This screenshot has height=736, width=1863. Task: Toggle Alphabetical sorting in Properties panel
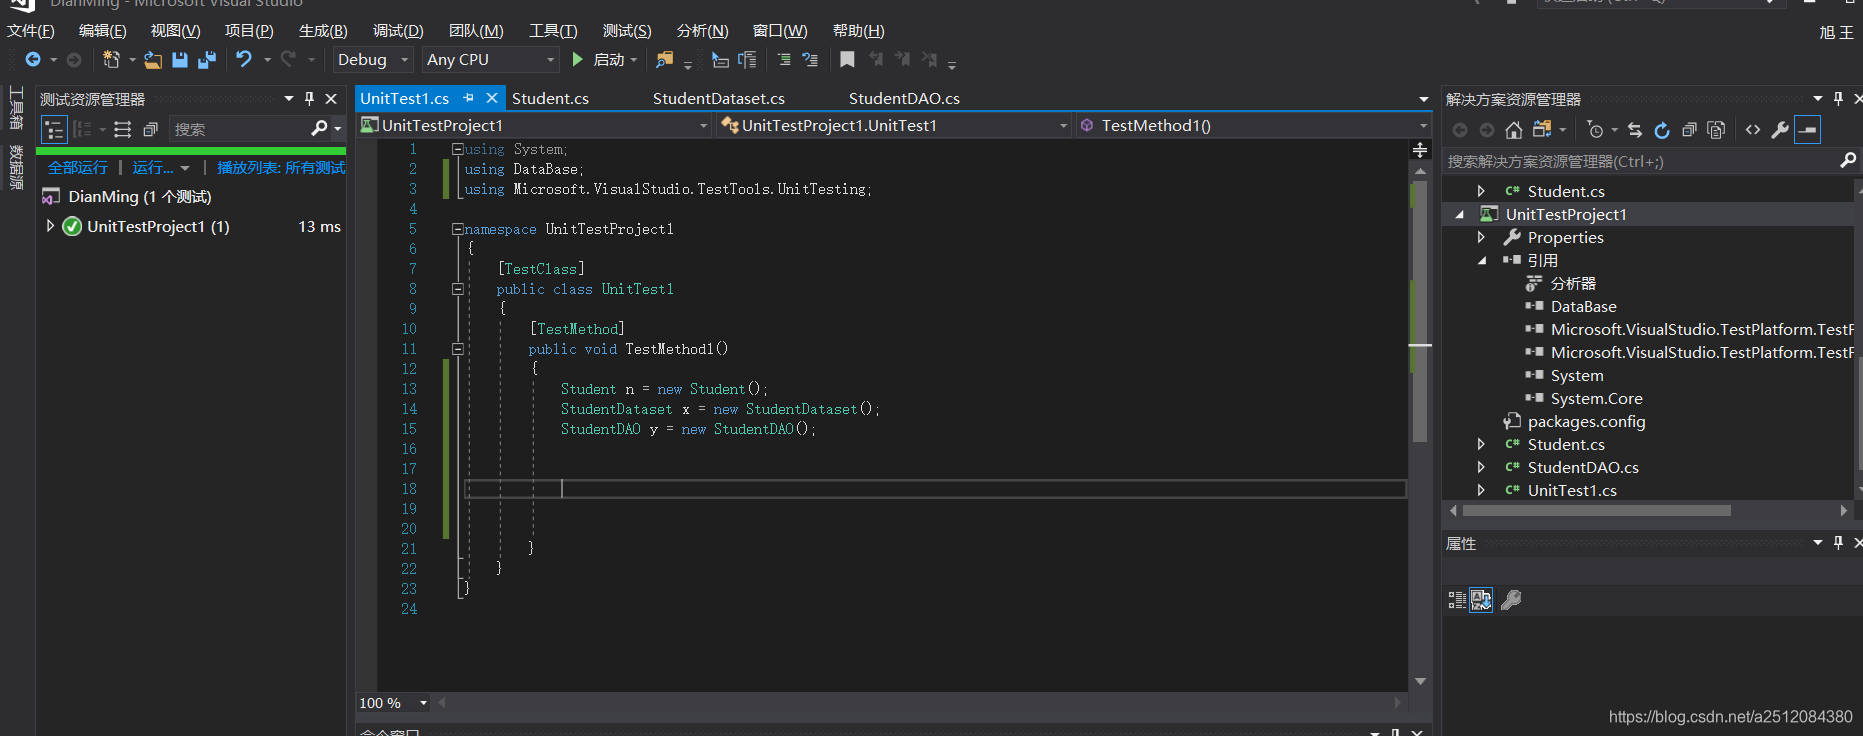1481,600
